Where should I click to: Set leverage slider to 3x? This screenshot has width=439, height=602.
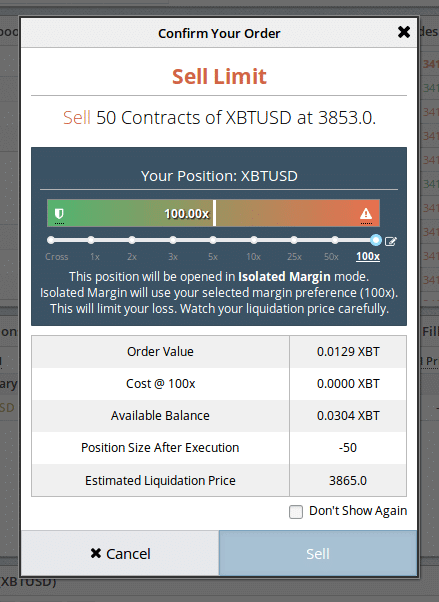pyautogui.click(x=173, y=240)
